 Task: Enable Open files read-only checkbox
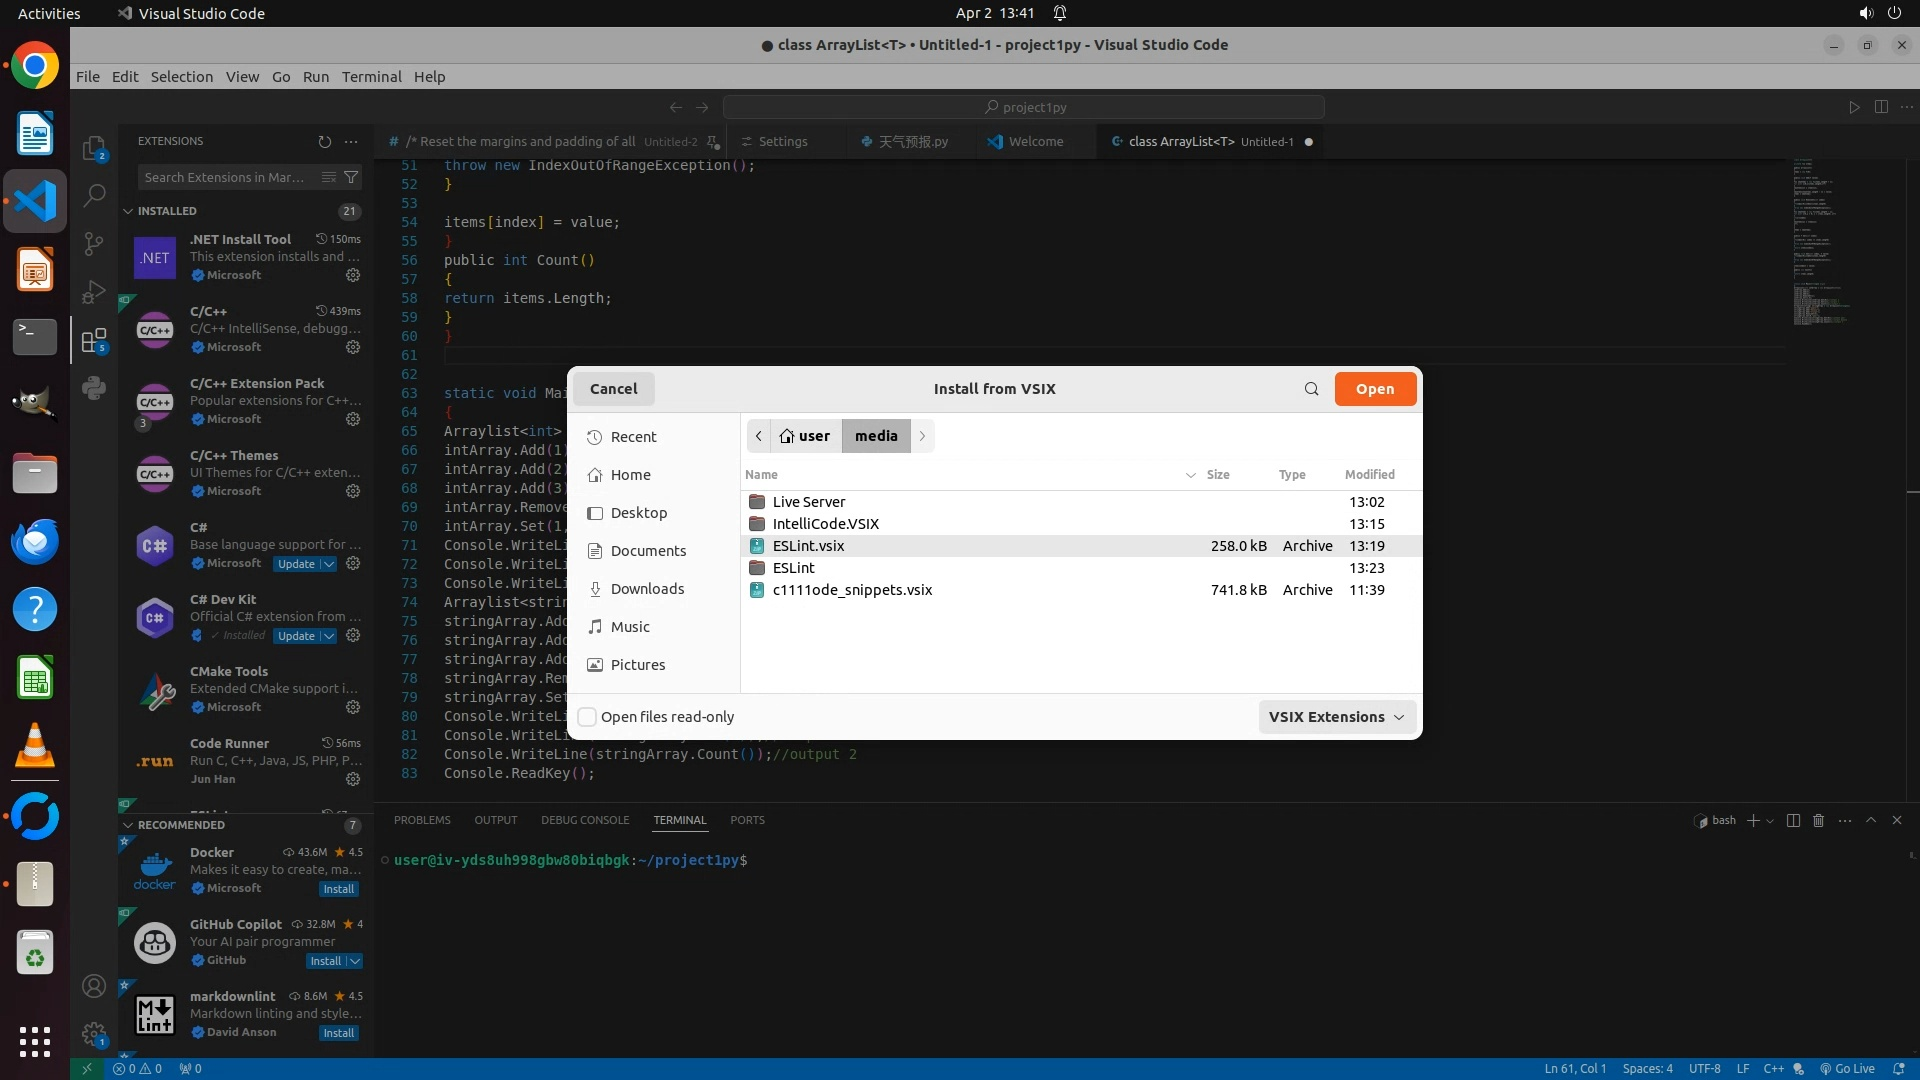588,717
